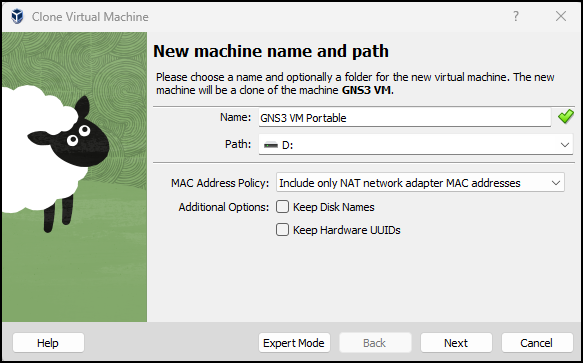Click the Next button
This screenshot has height=363, width=583.
pos(456,343)
